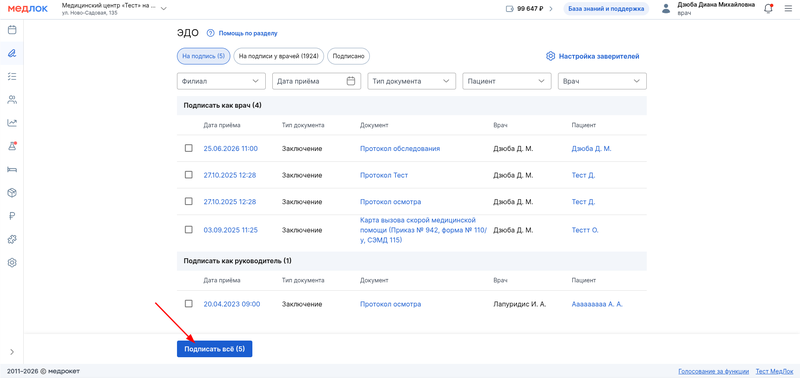This screenshot has width=800, height=378.
Task: Tick checkbox for 25.06.2026 11:00 row
Action: (x=189, y=148)
